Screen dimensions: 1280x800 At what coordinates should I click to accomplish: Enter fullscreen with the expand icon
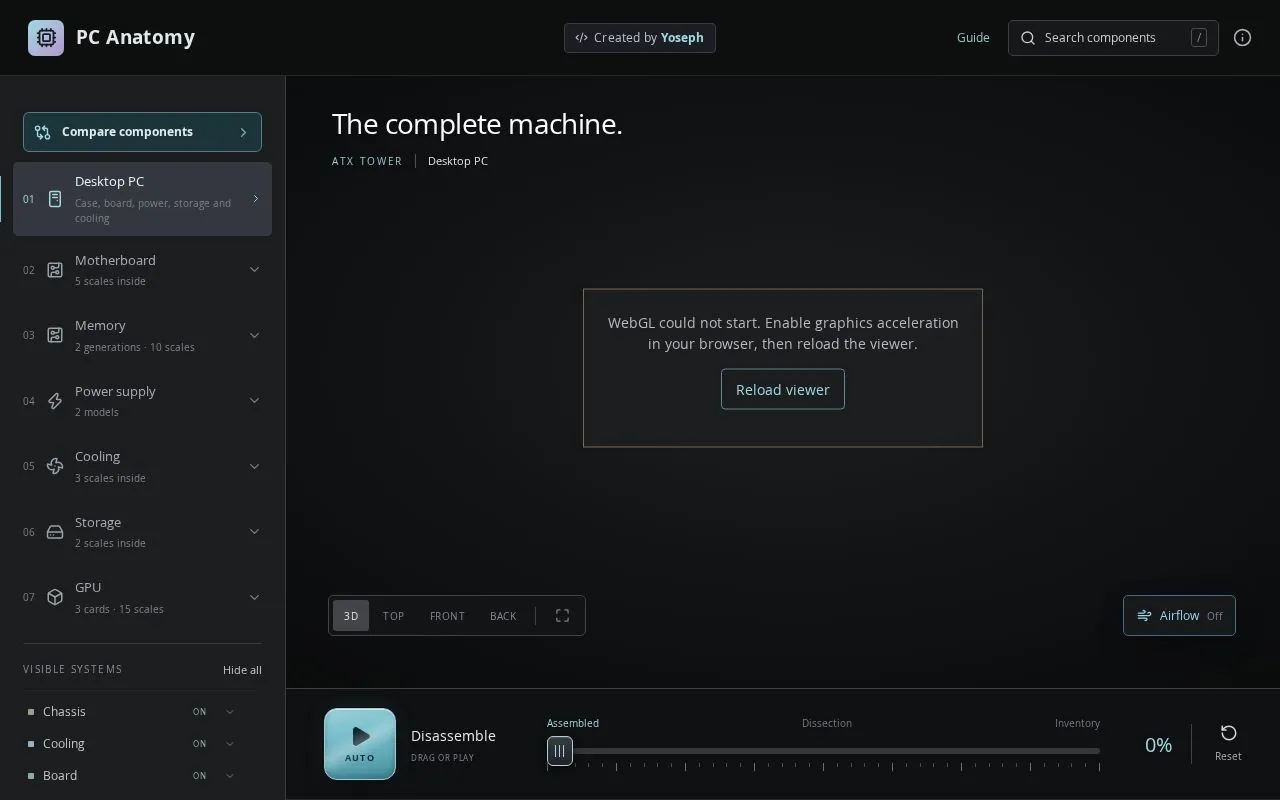(x=562, y=616)
